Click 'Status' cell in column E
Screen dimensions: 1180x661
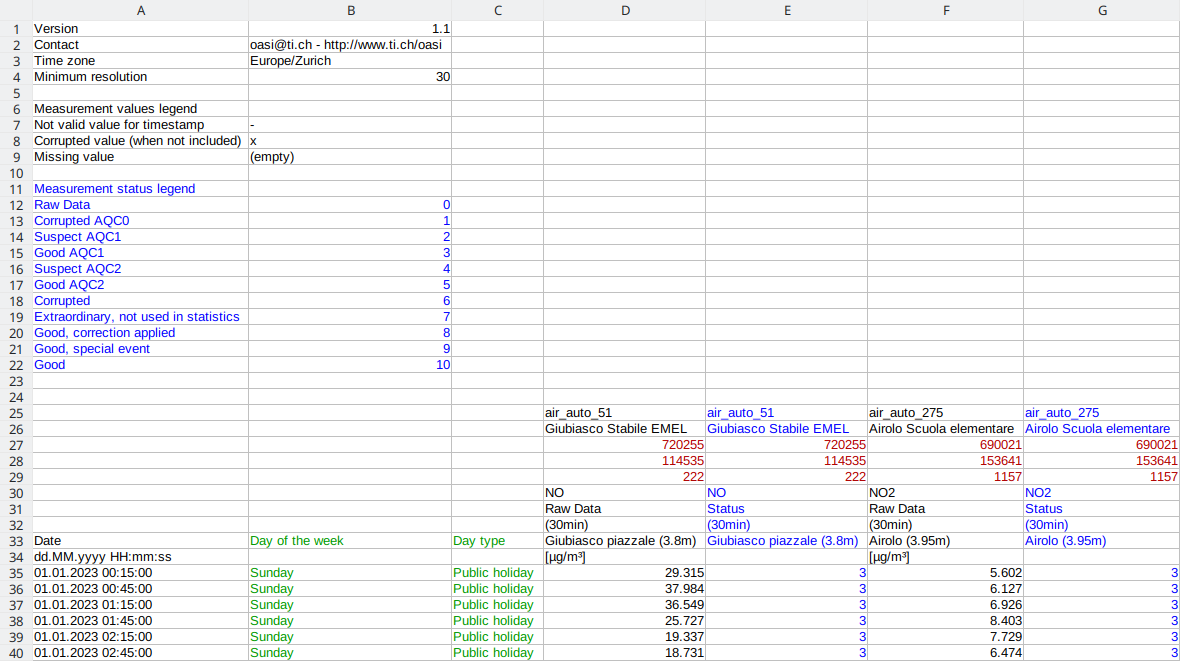[786, 509]
